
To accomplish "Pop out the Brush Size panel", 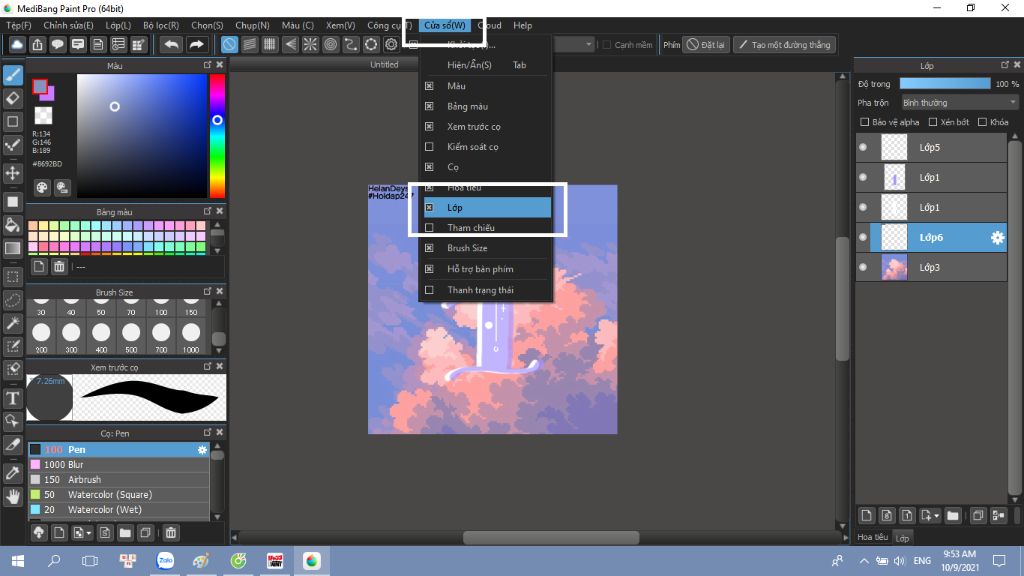I will click(208, 291).
